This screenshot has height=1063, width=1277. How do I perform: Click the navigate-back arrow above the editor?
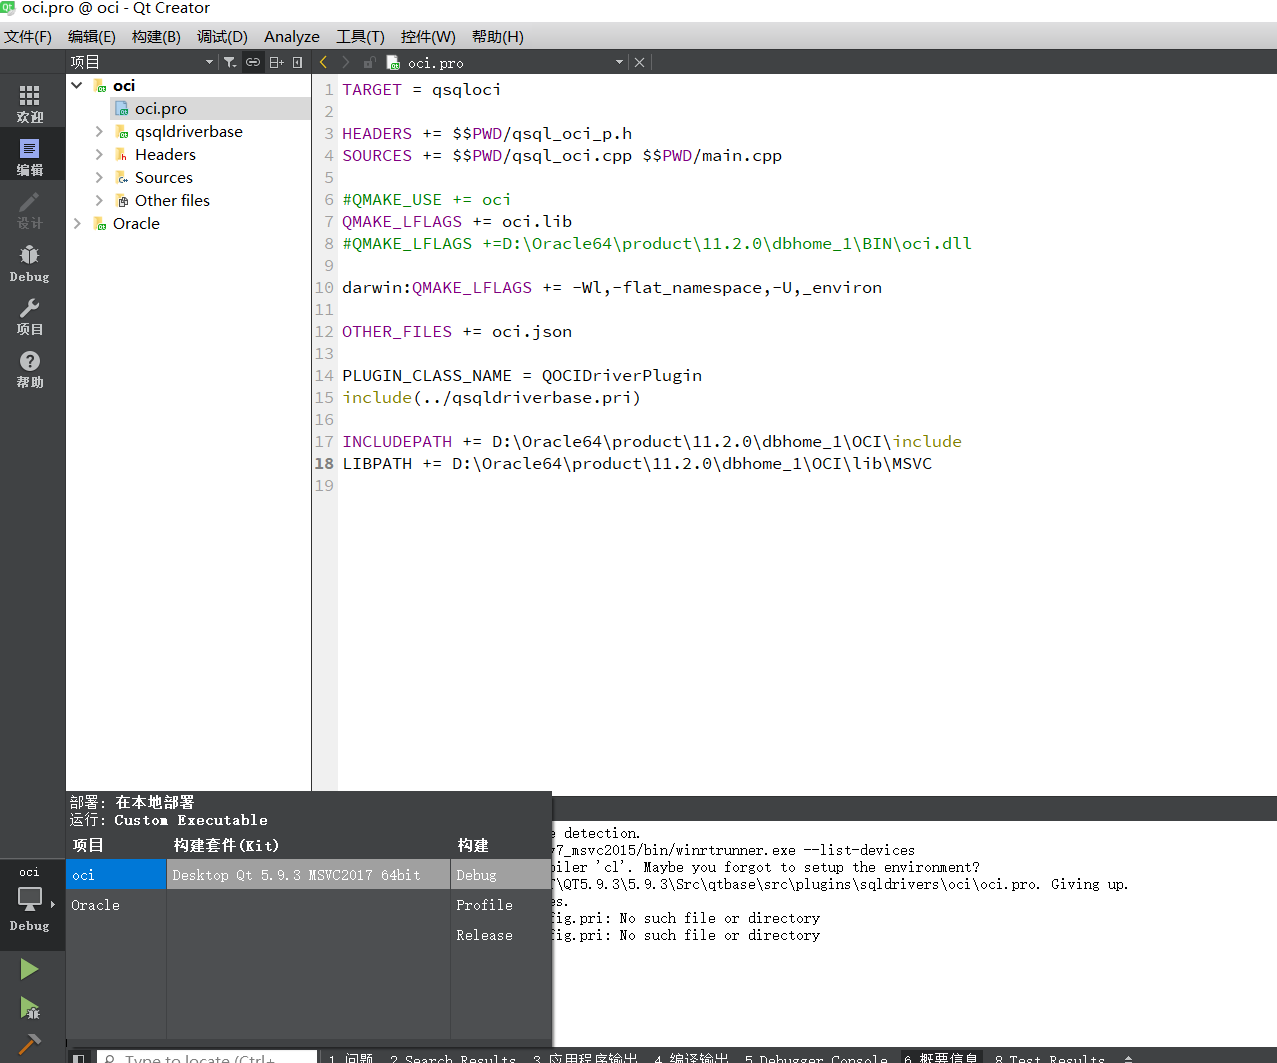pyautogui.click(x=321, y=61)
